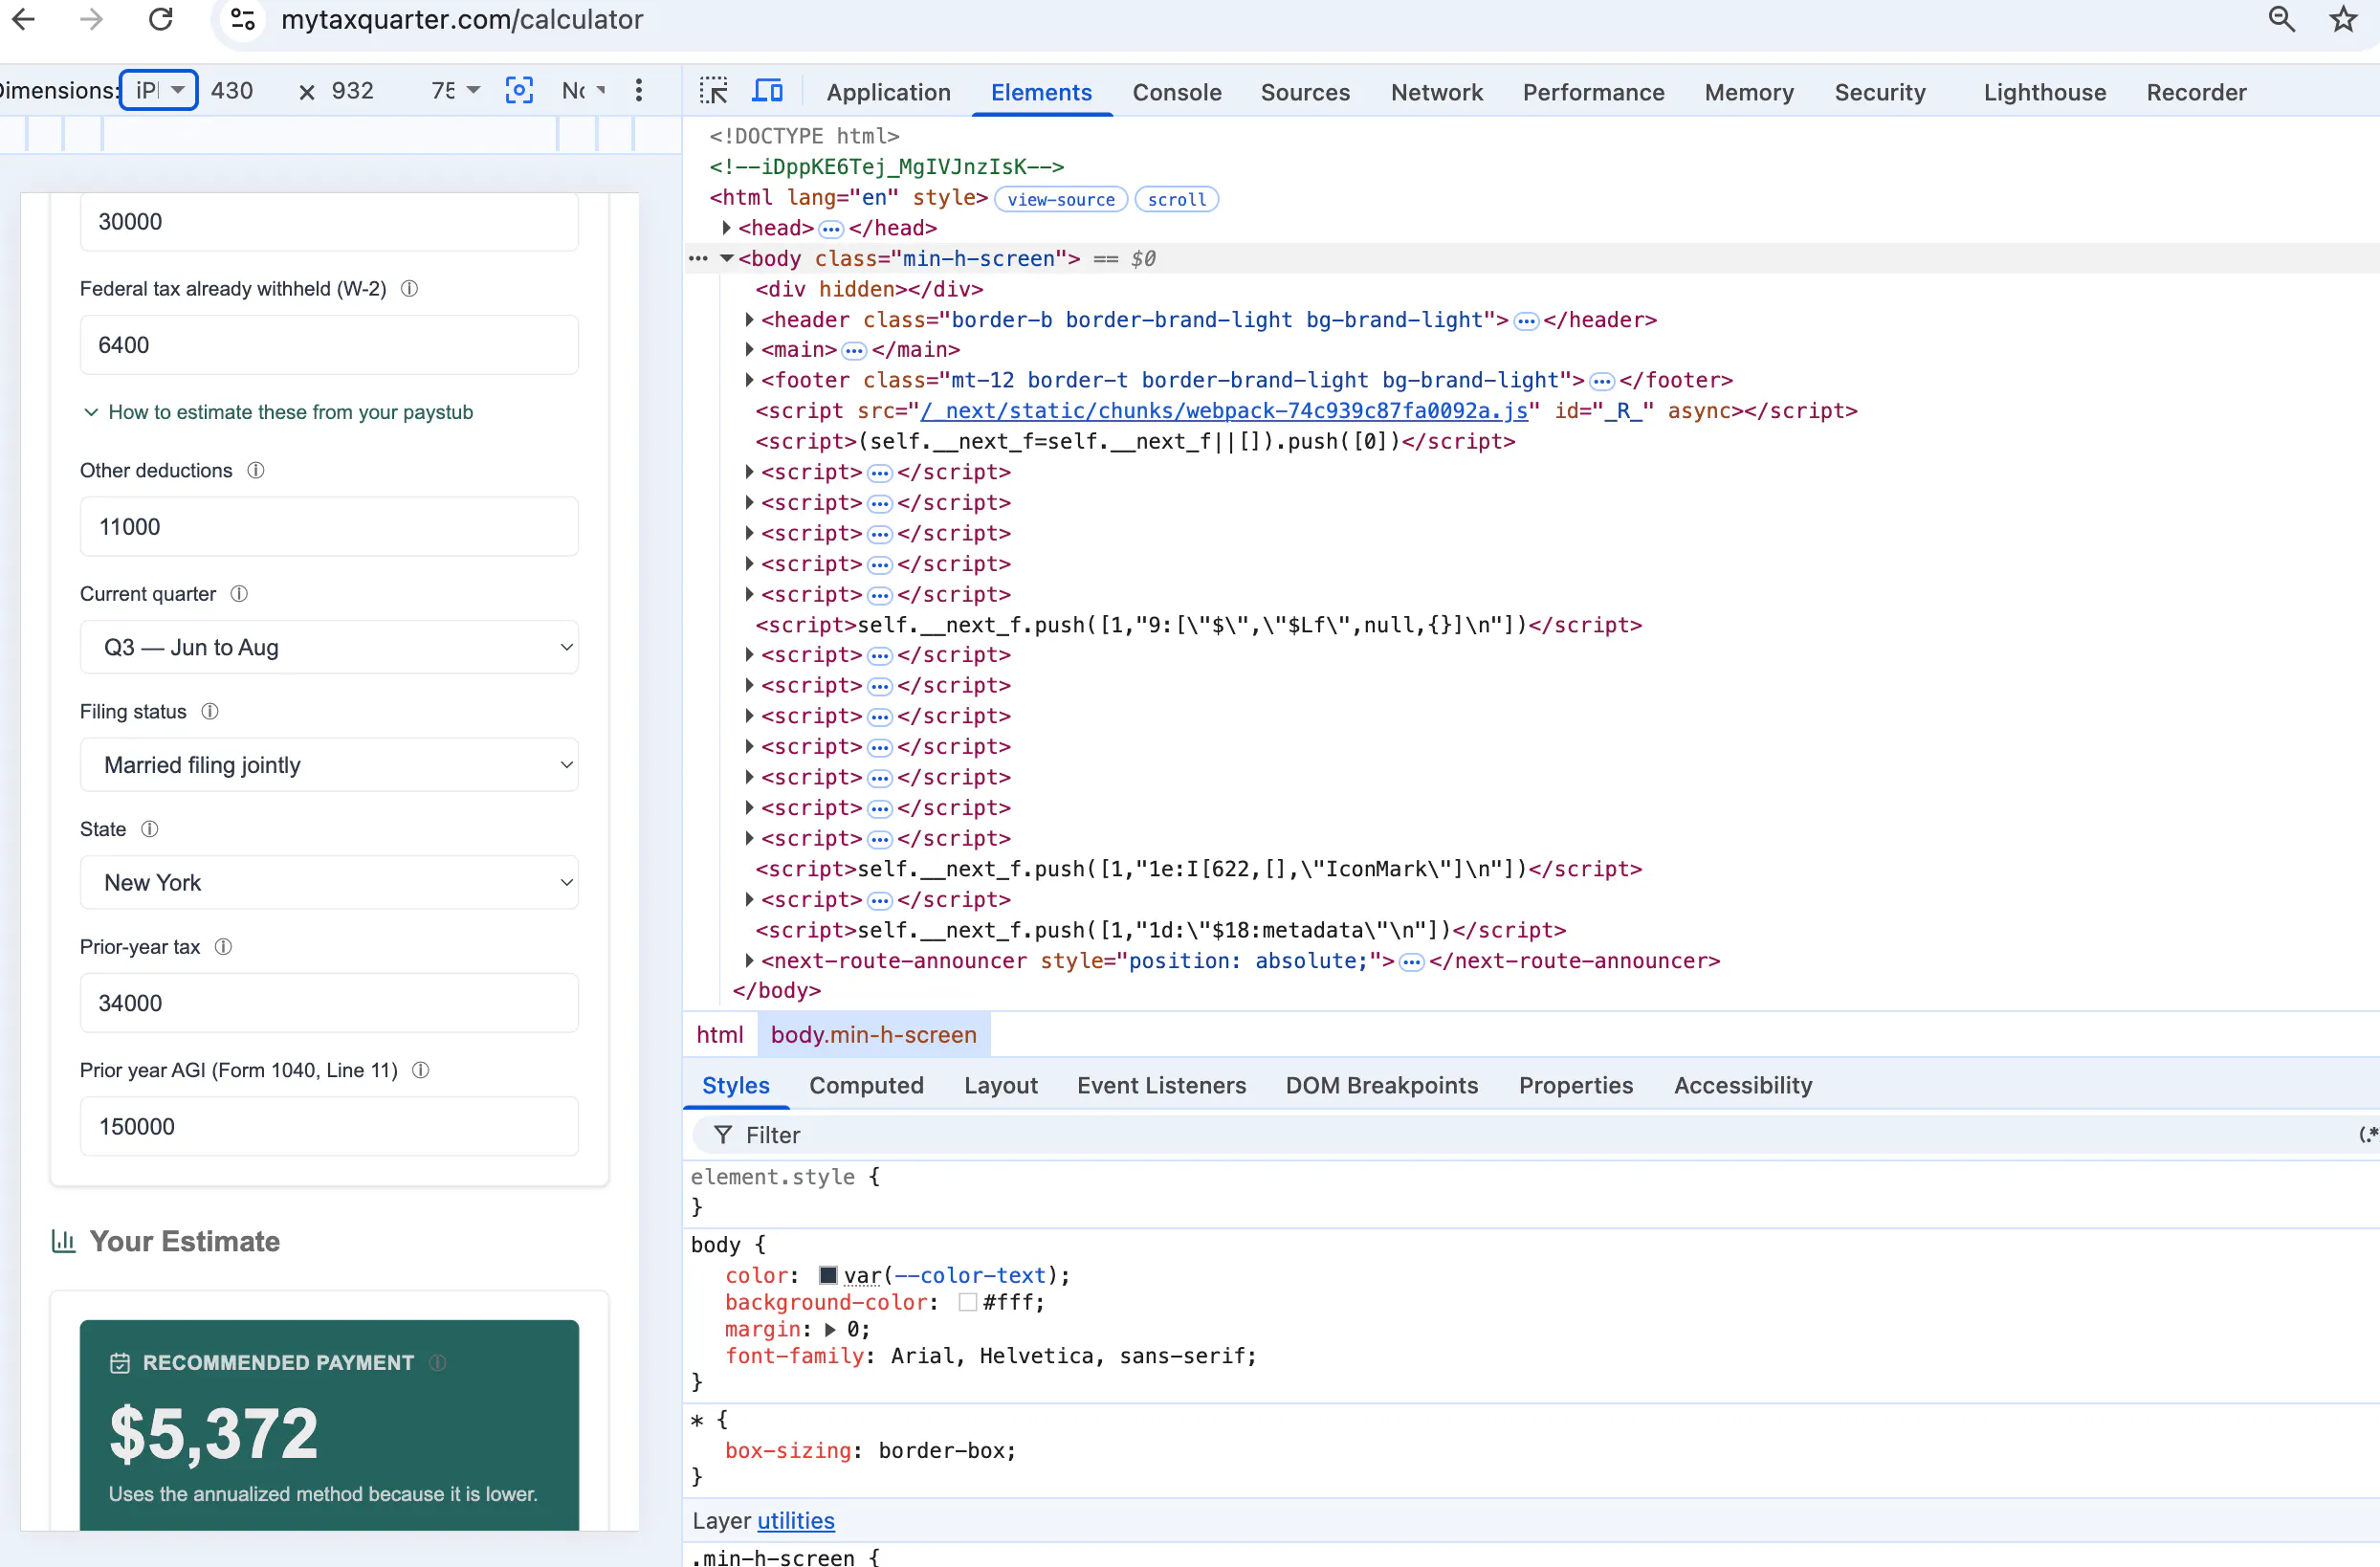This screenshot has width=2380, height=1567.
Task: Expand the next-route-announcer node
Action: click(x=749, y=961)
